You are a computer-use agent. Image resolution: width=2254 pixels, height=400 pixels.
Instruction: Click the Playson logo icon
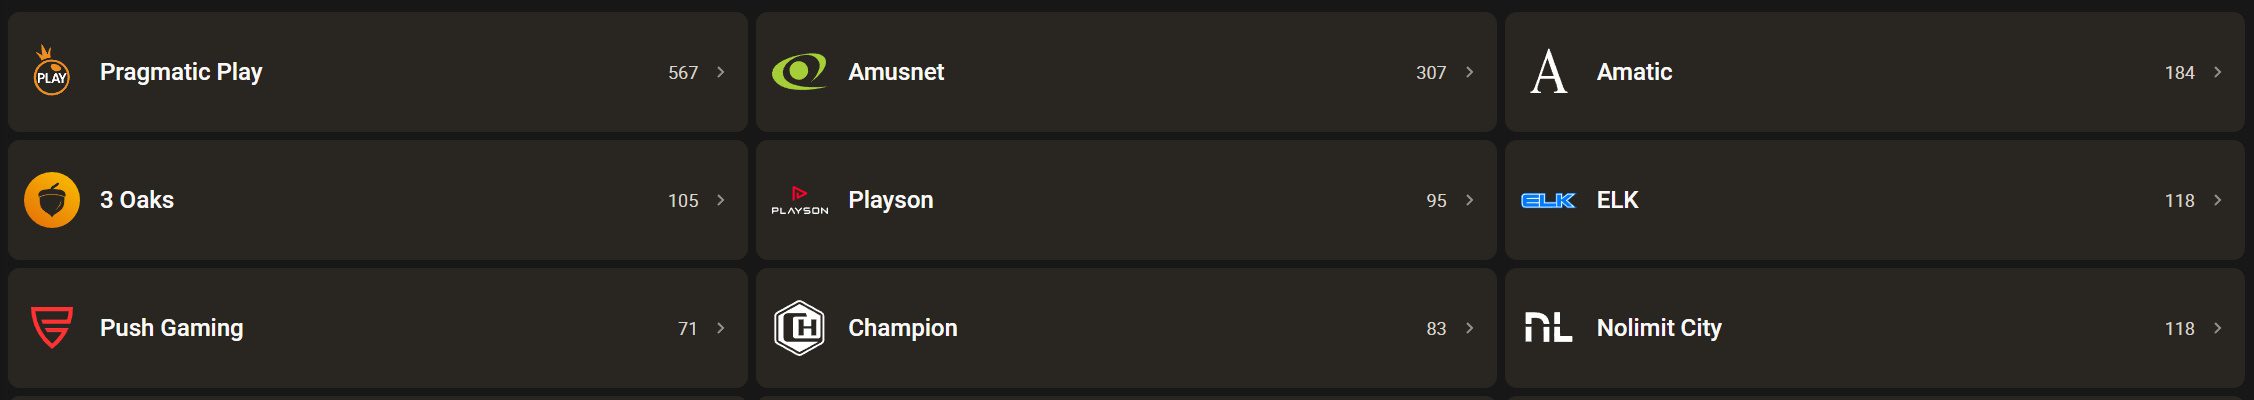click(x=799, y=200)
